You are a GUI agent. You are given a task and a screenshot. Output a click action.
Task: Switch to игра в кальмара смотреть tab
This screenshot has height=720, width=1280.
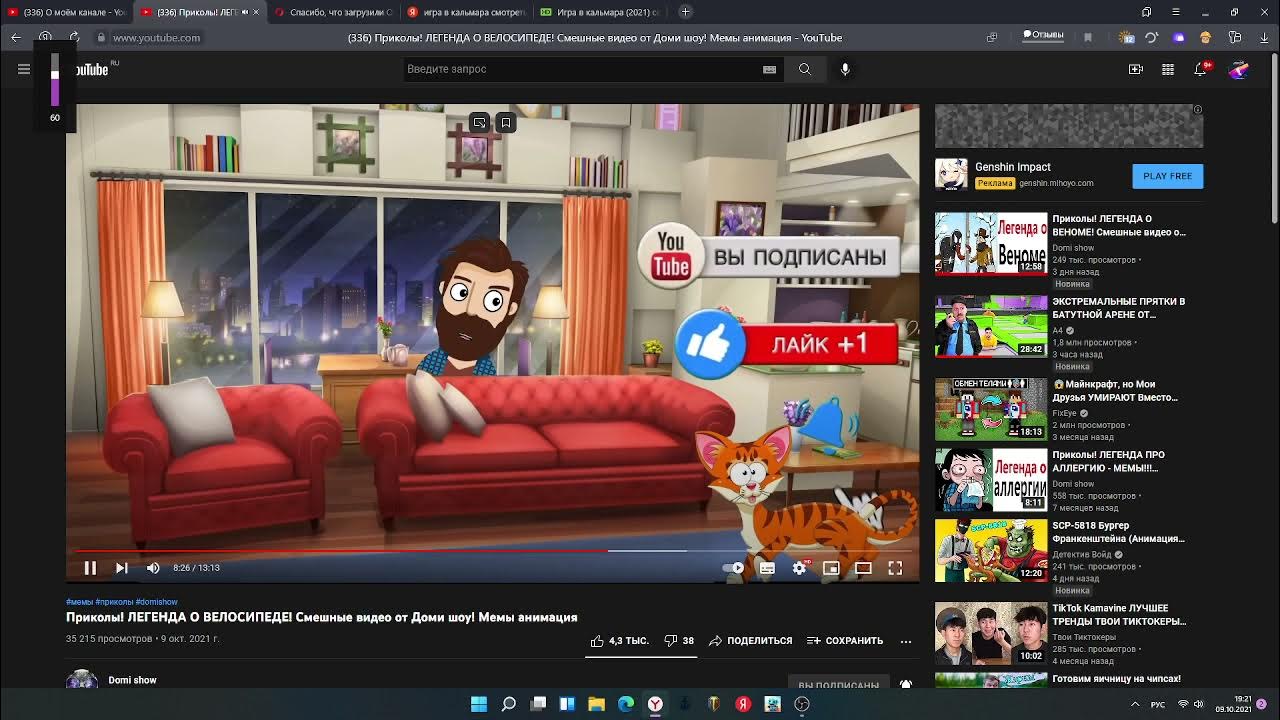[x=465, y=12]
